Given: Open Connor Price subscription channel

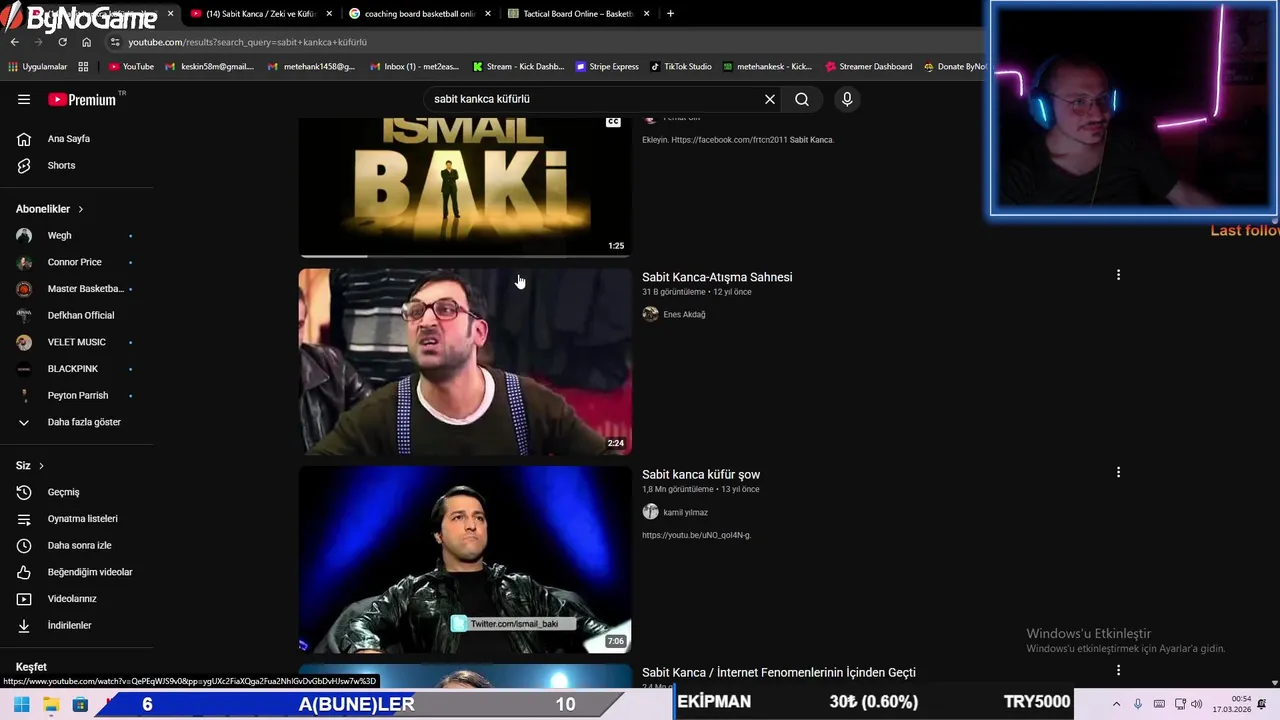Looking at the screenshot, I should [77, 262].
